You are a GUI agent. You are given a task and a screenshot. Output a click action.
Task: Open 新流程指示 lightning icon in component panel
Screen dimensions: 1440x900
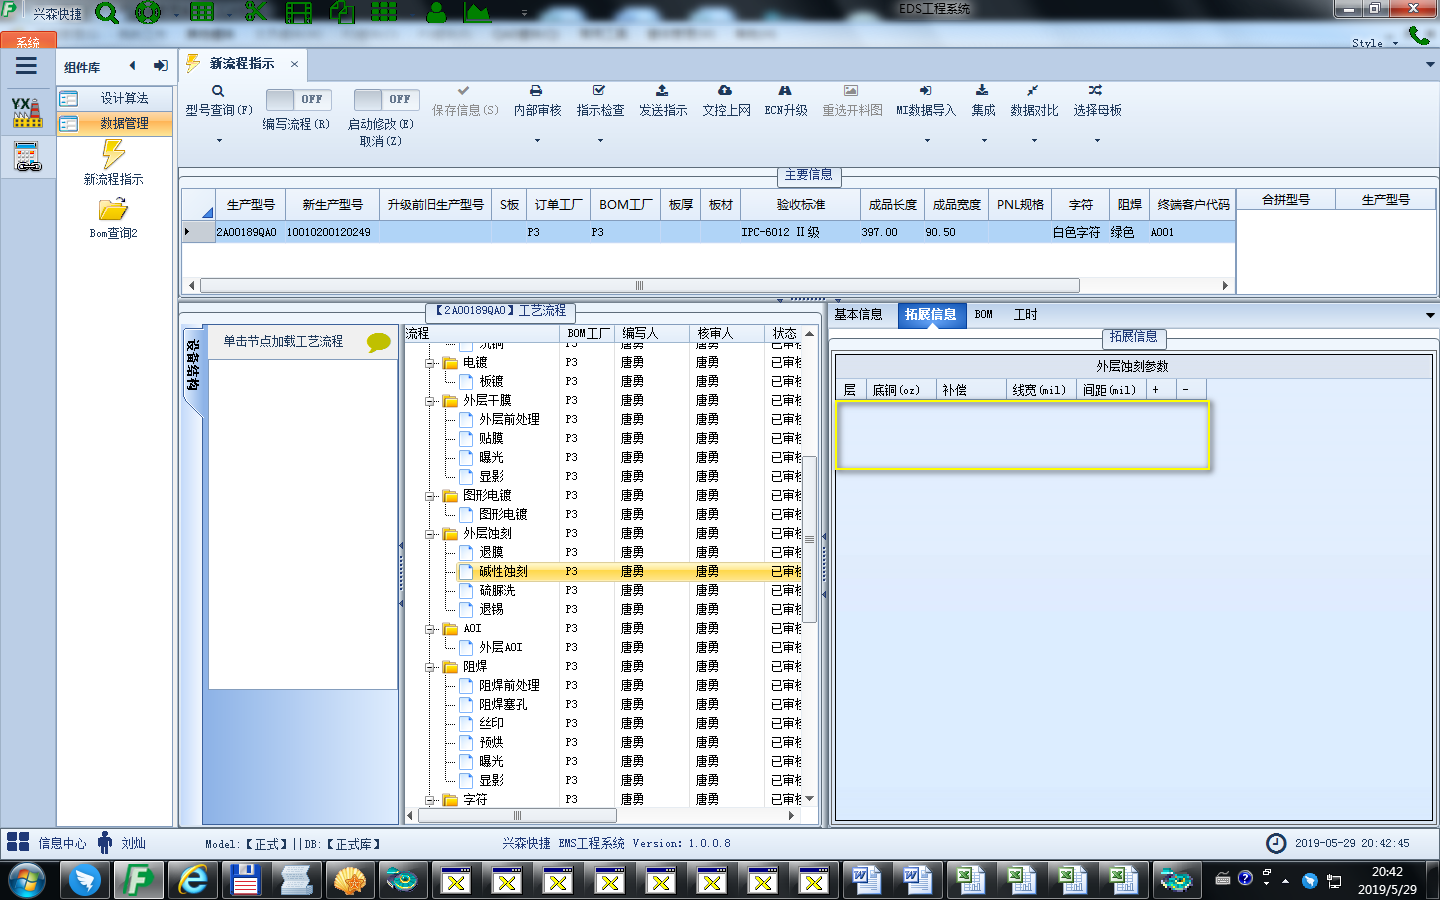pyautogui.click(x=113, y=154)
